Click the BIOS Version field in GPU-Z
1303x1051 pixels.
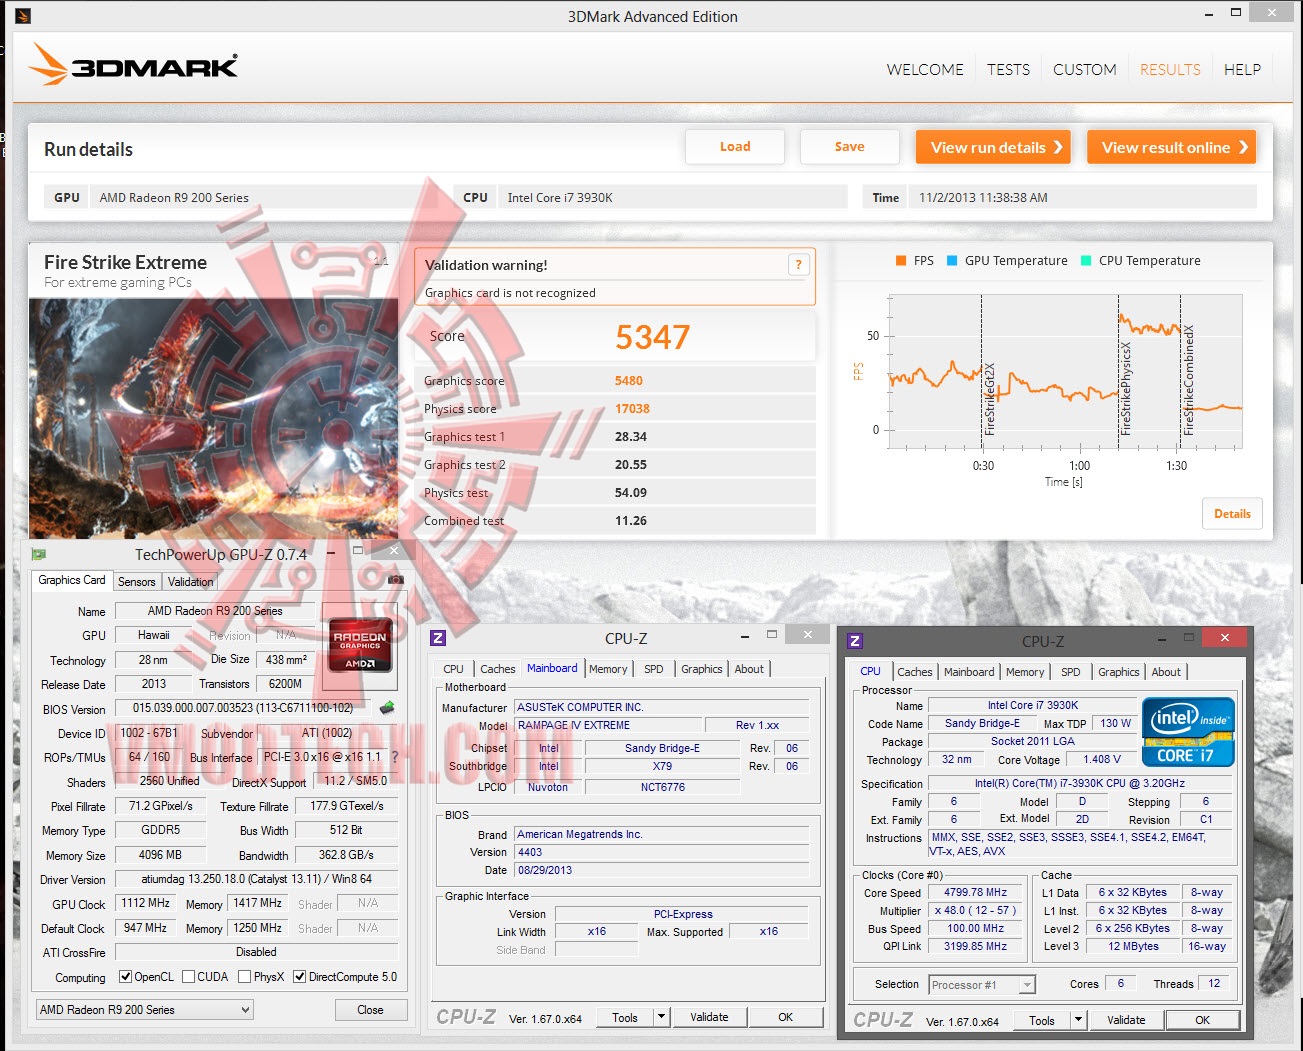[x=243, y=708]
